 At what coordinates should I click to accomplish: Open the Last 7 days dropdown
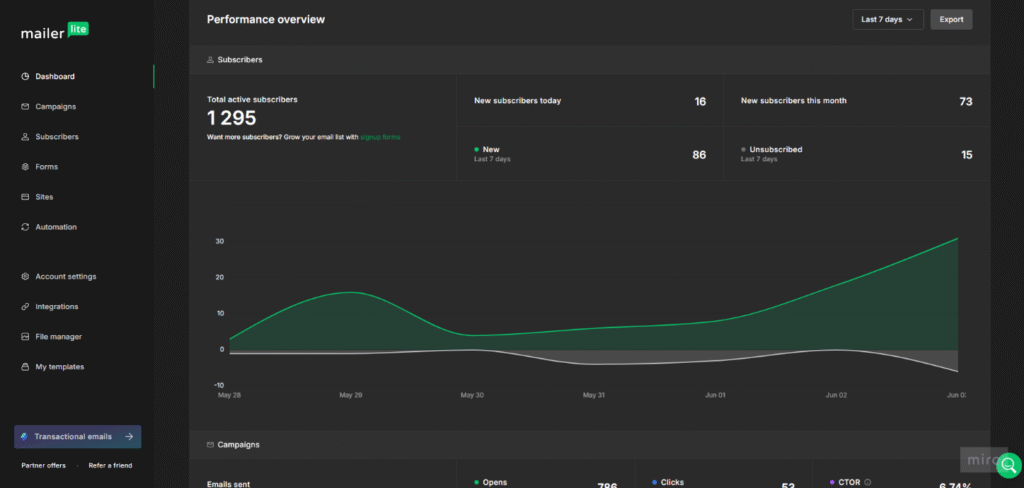click(888, 20)
